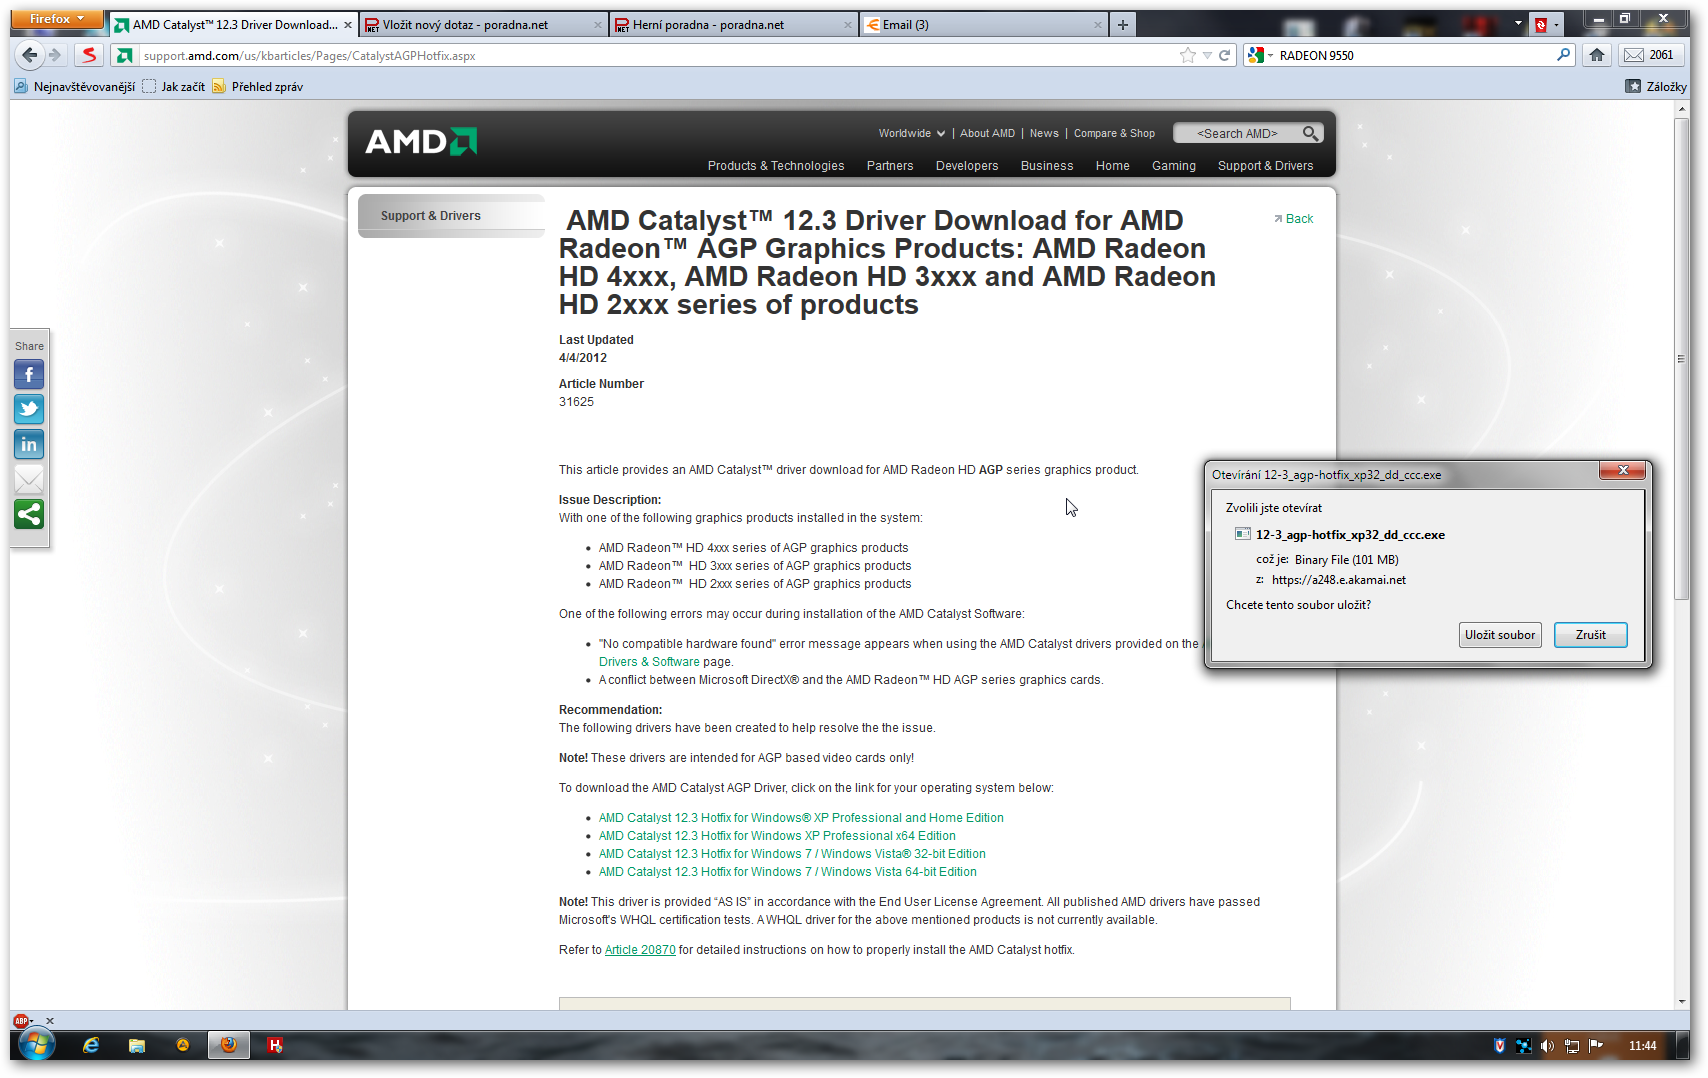The height and width of the screenshot is (1078, 1708).
Task: Open the Business menu
Action: click(x=1047, y=166)
